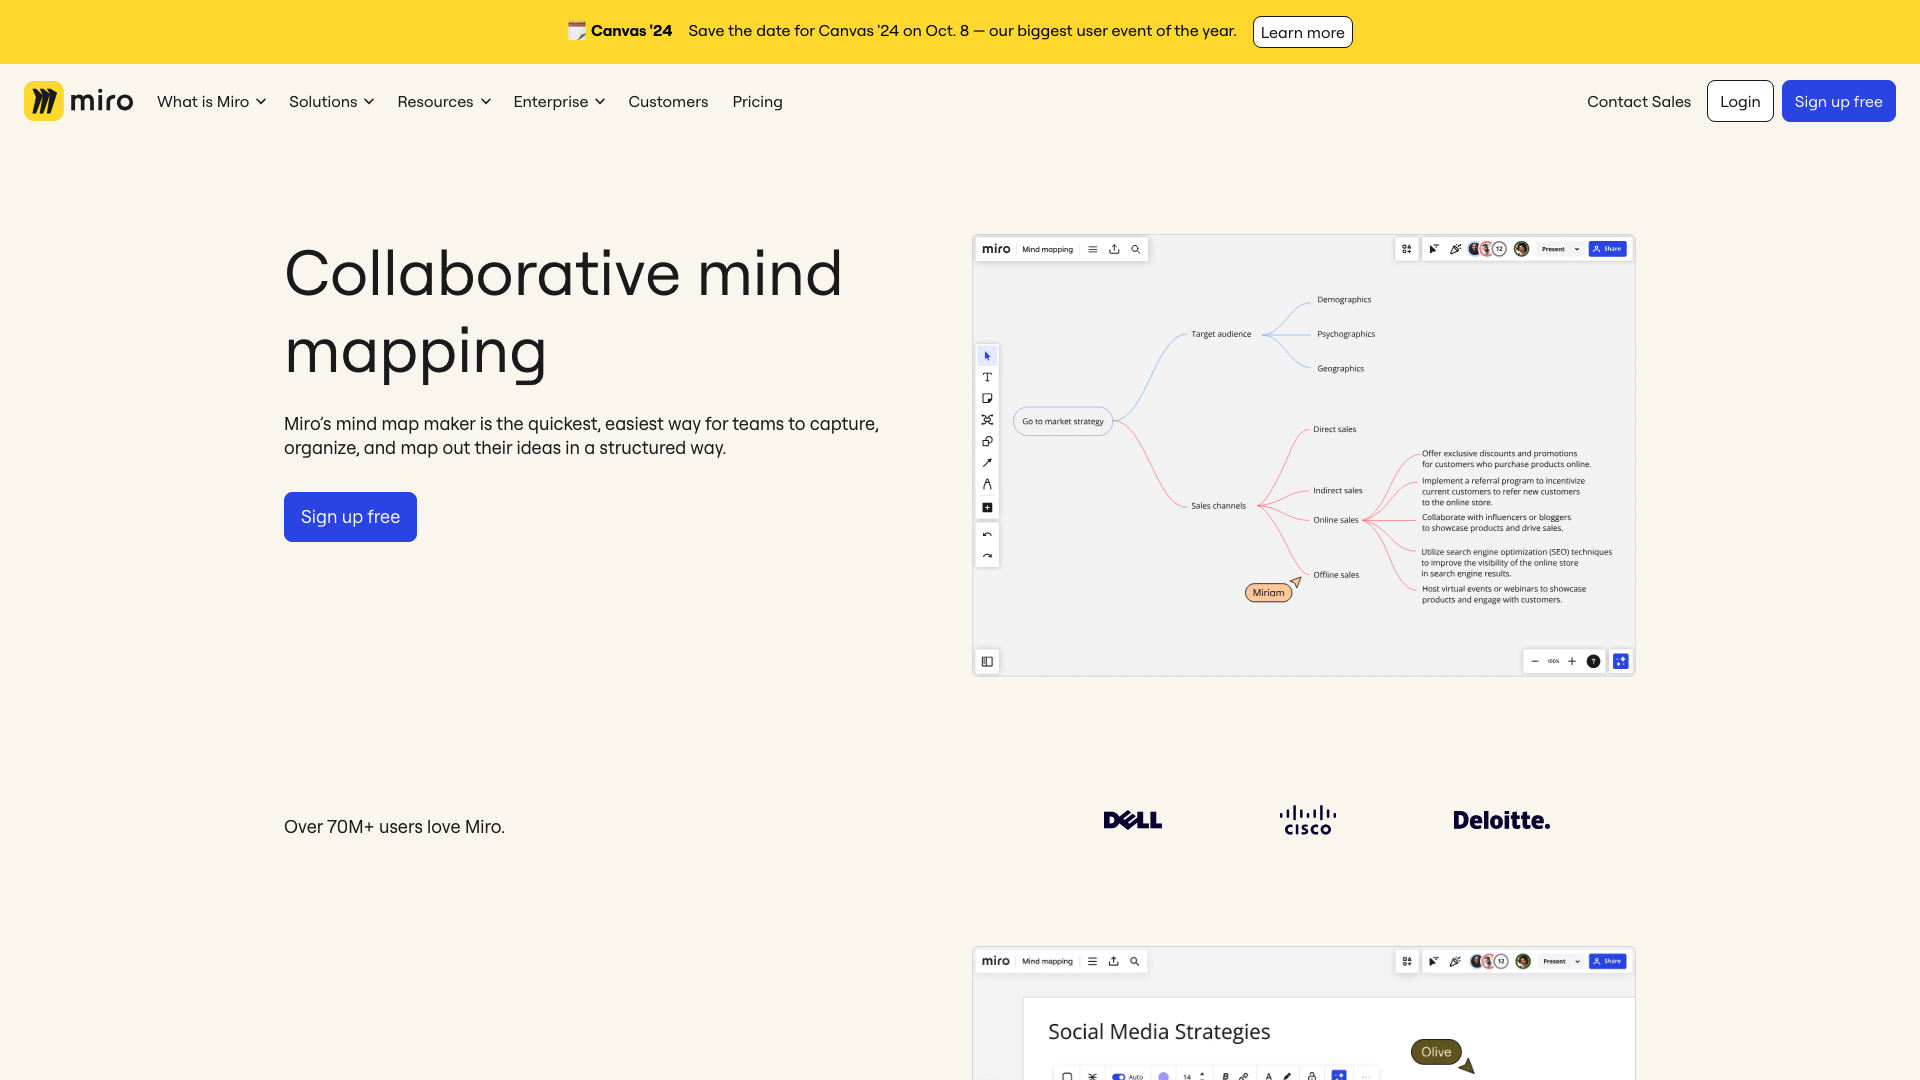The height and width of the screenshot is (1080, 1920).
Task: Open hamburger menu in Social Media Strategies board
Action: coord(1093,961)
